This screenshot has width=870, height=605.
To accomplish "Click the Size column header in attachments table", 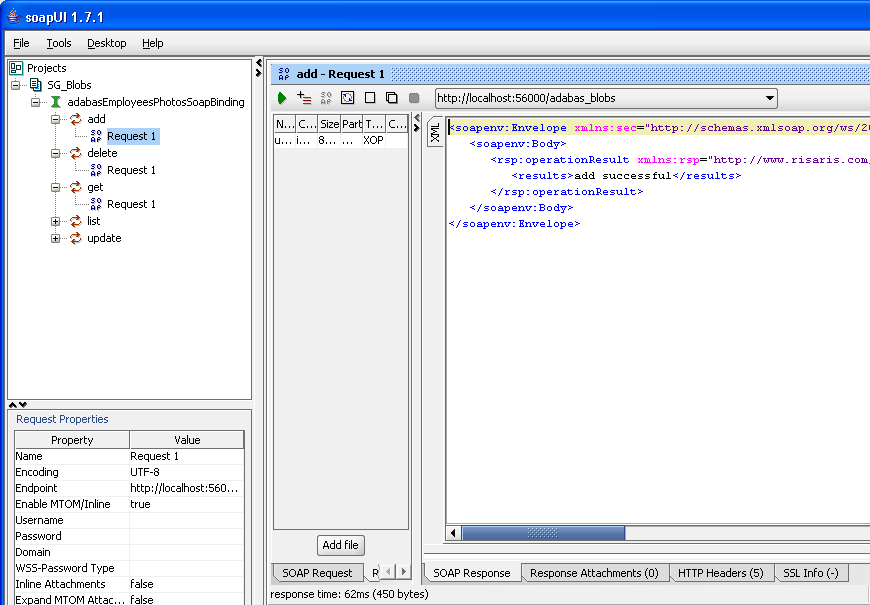I will [329, 124].
